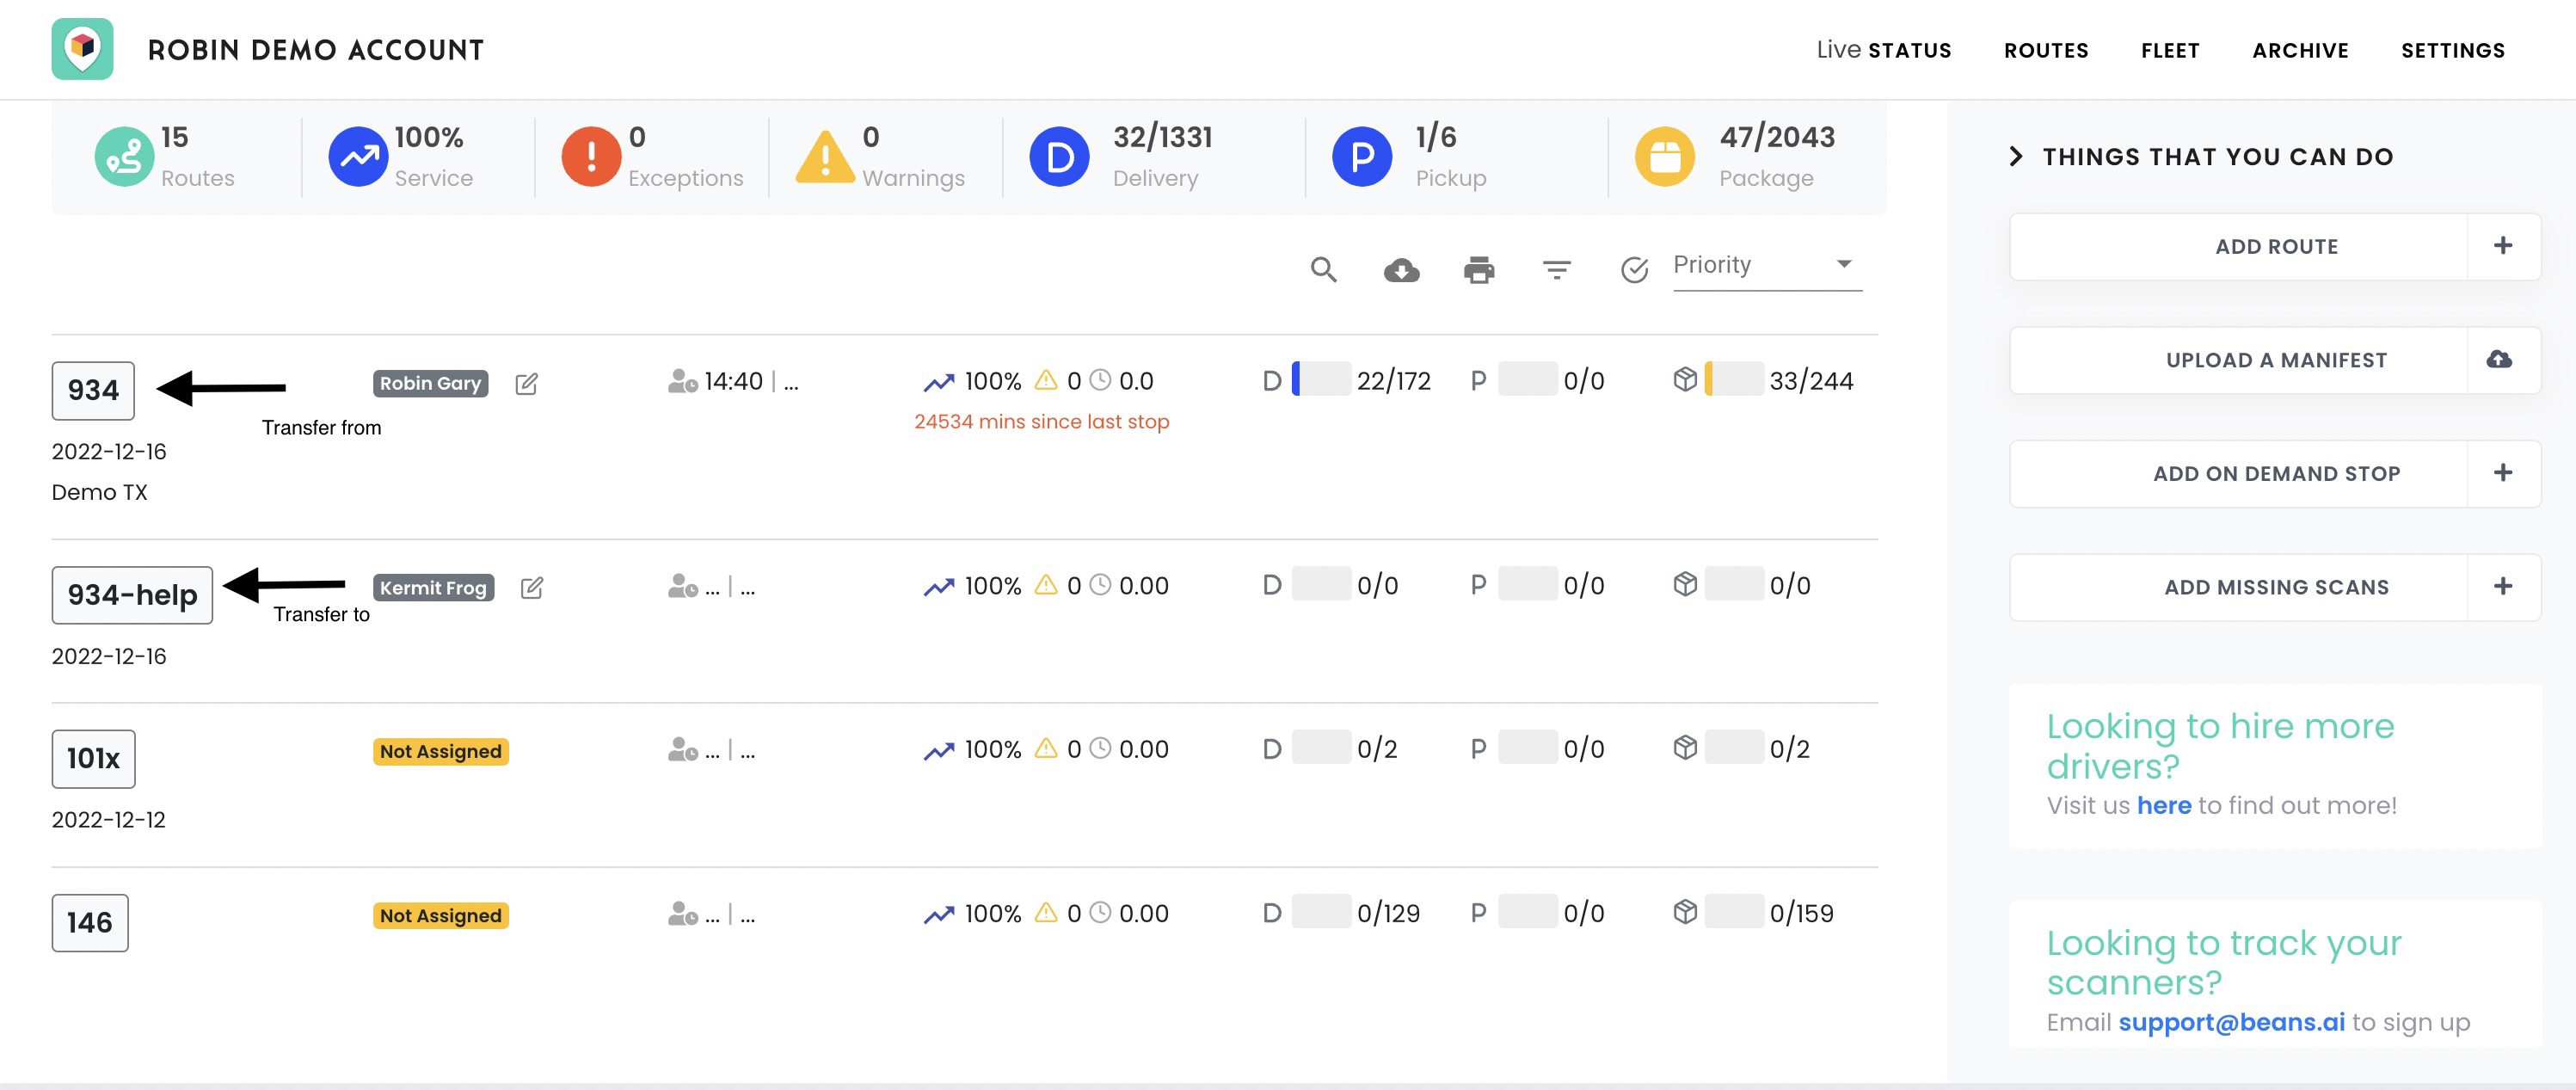Go to the Archive tab

[2299, 51]
